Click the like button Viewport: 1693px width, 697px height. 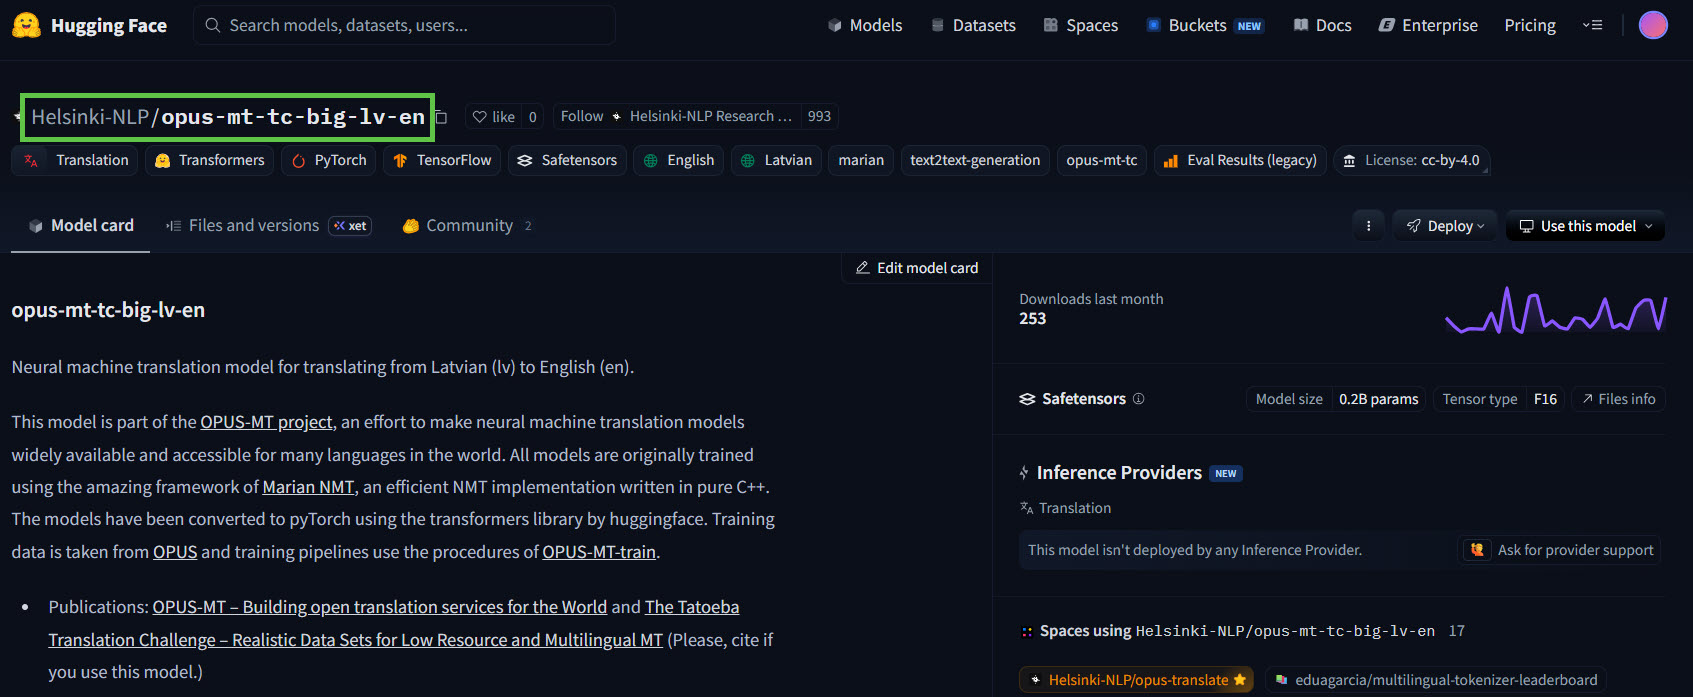(494, 117)
